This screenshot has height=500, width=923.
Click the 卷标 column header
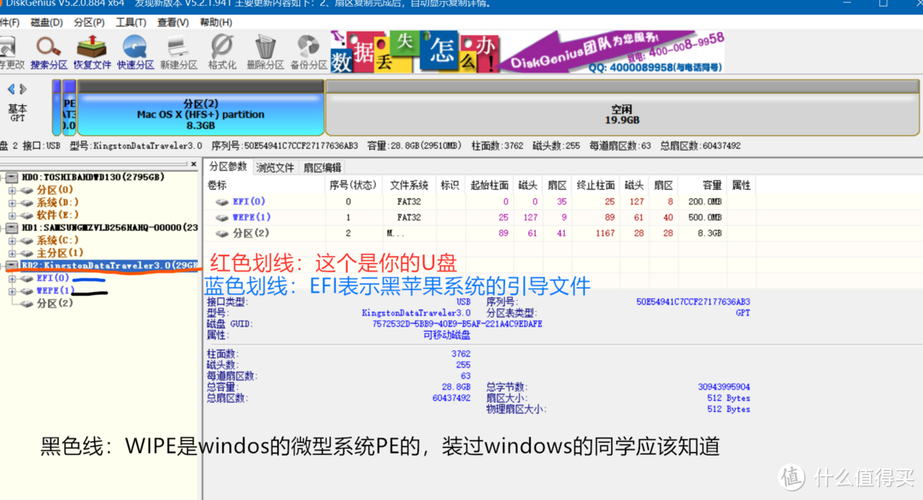(x=265, y=186)
